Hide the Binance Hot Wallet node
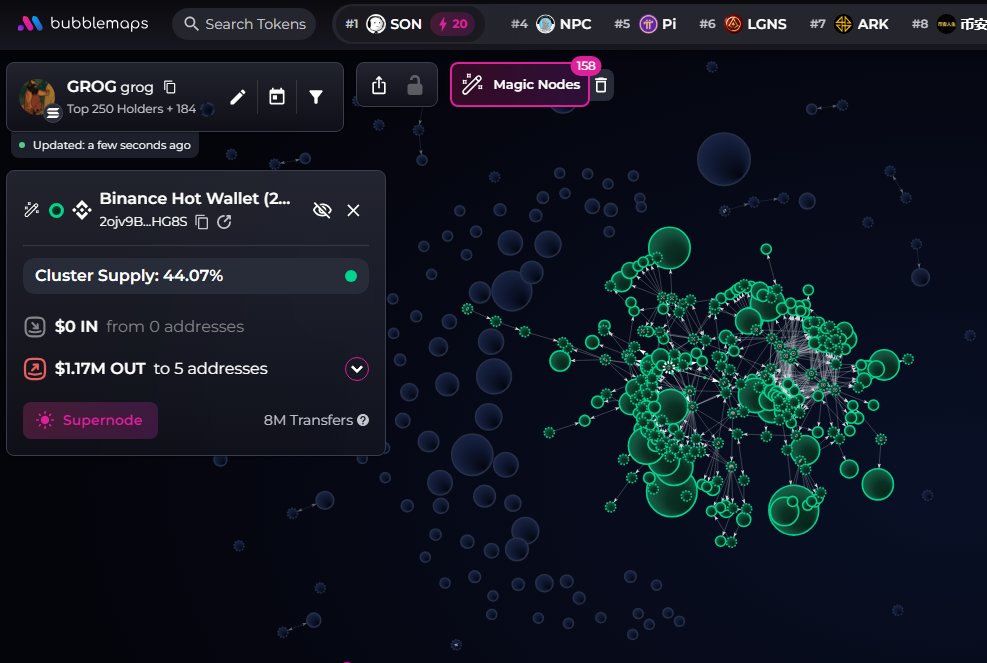The width and height of the screenshot is (987, 663). coord(322,210)
